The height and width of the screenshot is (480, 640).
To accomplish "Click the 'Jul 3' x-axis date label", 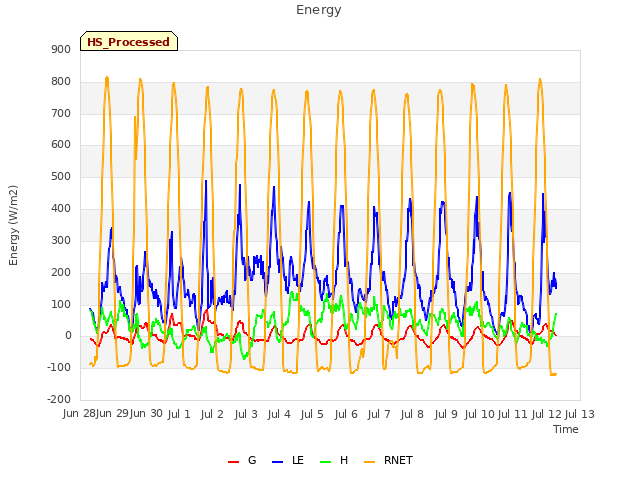I will [x=246, y=414].
